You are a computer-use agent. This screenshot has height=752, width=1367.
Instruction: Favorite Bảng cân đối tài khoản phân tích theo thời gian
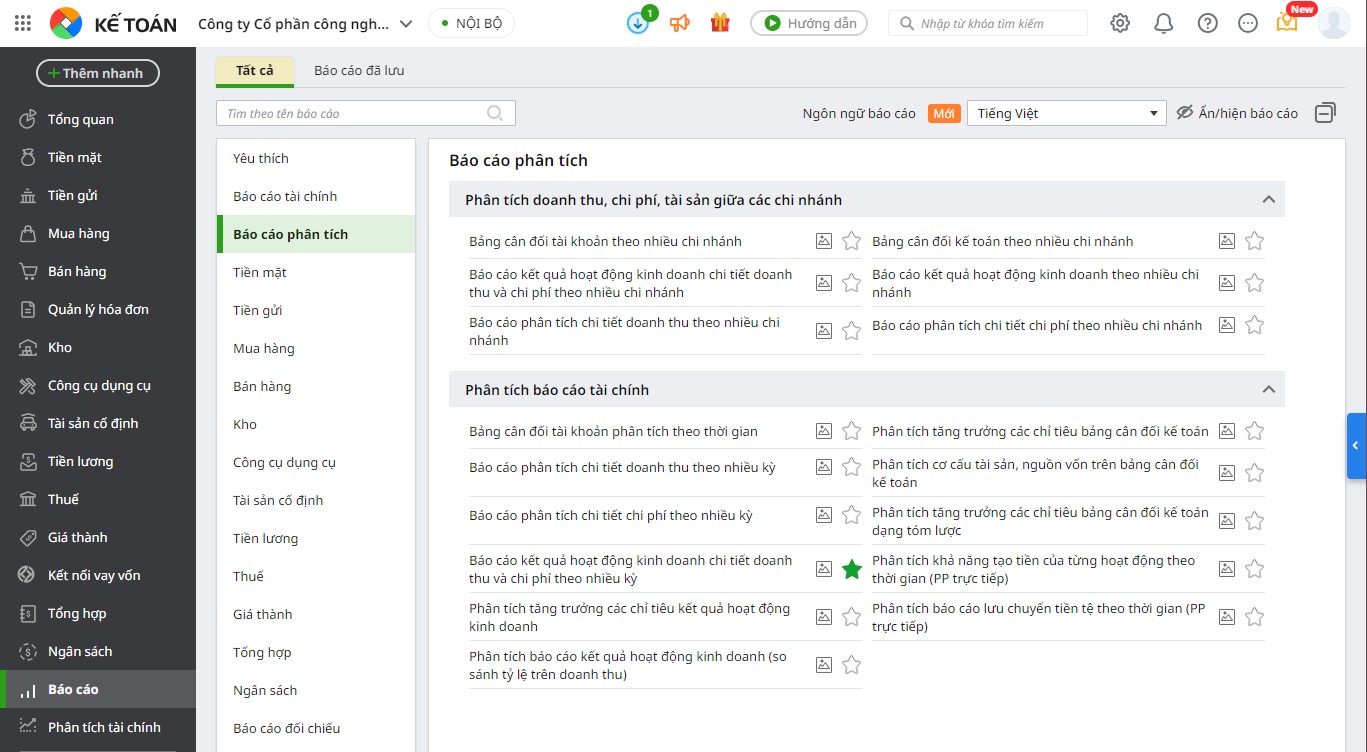pos(851,431)
